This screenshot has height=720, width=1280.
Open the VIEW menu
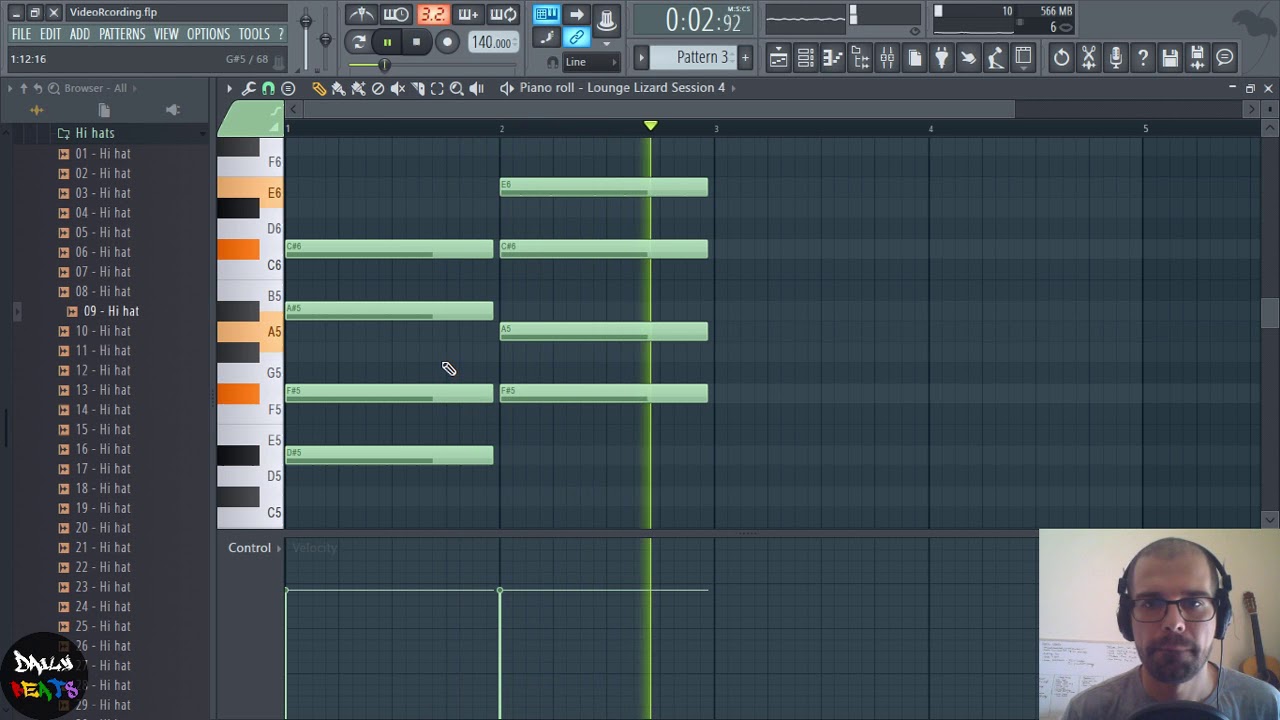click(x=166, y=34)
